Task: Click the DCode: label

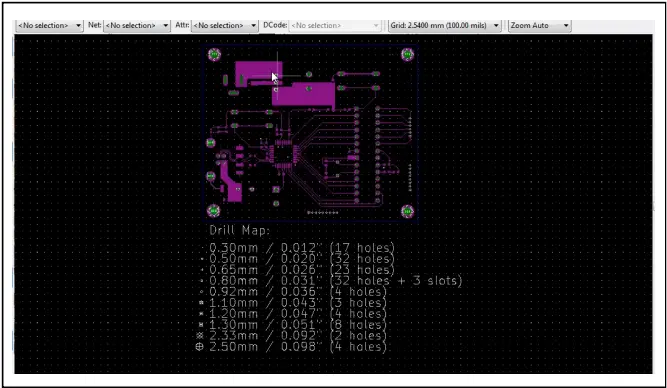Action: pyautogui.click(x=275, y=25)
